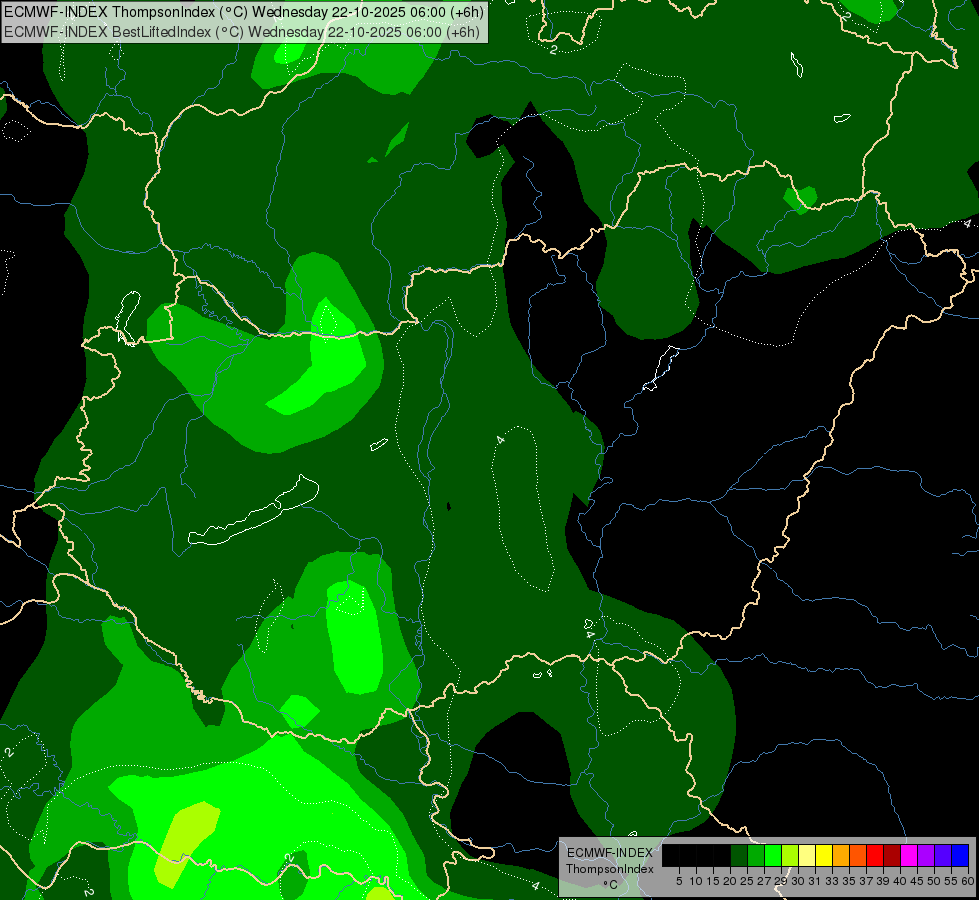Click the purple 45-50 legend swatch

click(926, 855)
